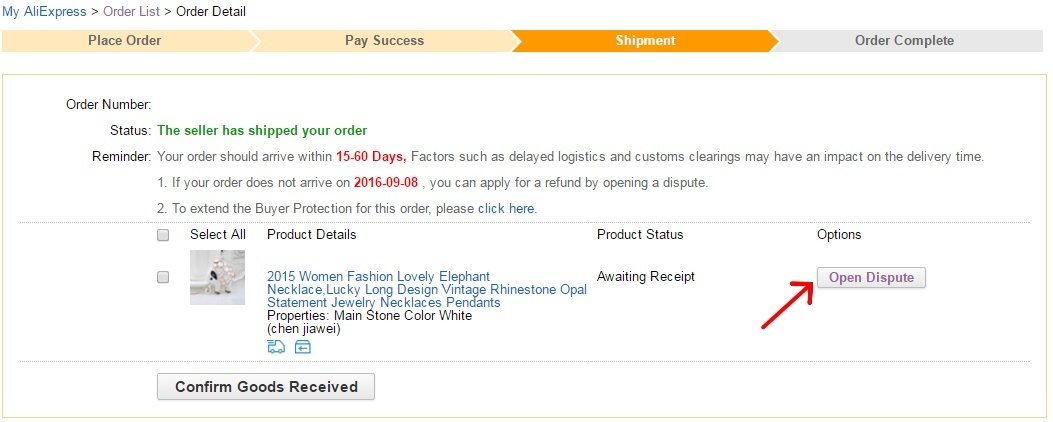Go to My AliExpress breadcrumb

[x=43, y=11]
